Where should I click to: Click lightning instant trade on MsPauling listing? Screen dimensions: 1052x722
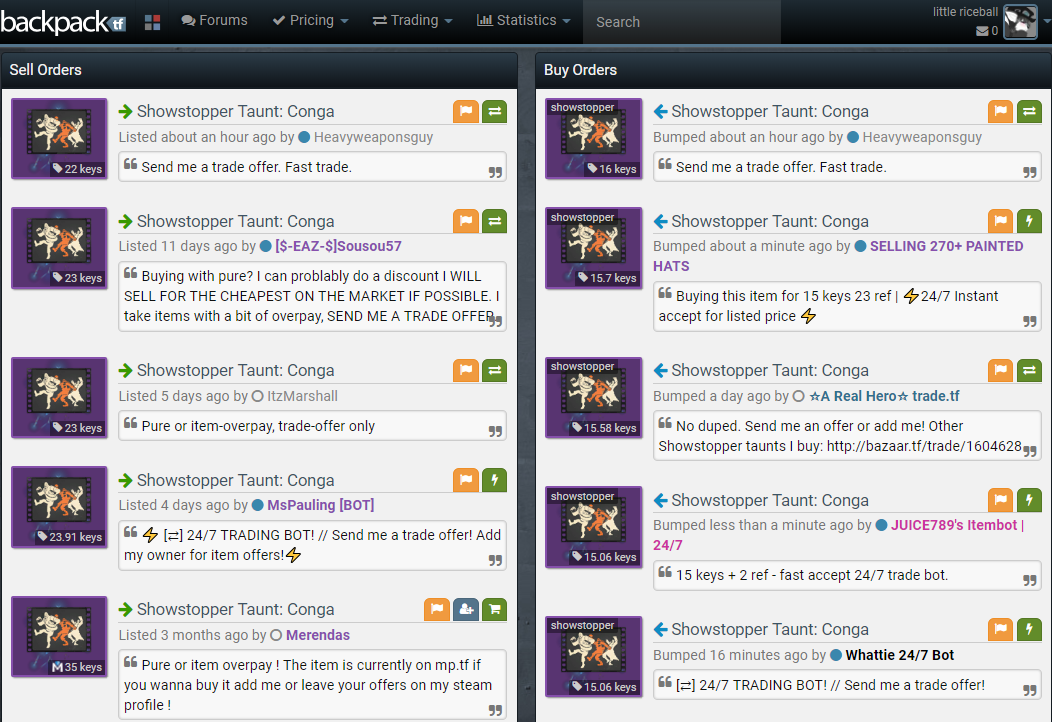coord(494,480)
